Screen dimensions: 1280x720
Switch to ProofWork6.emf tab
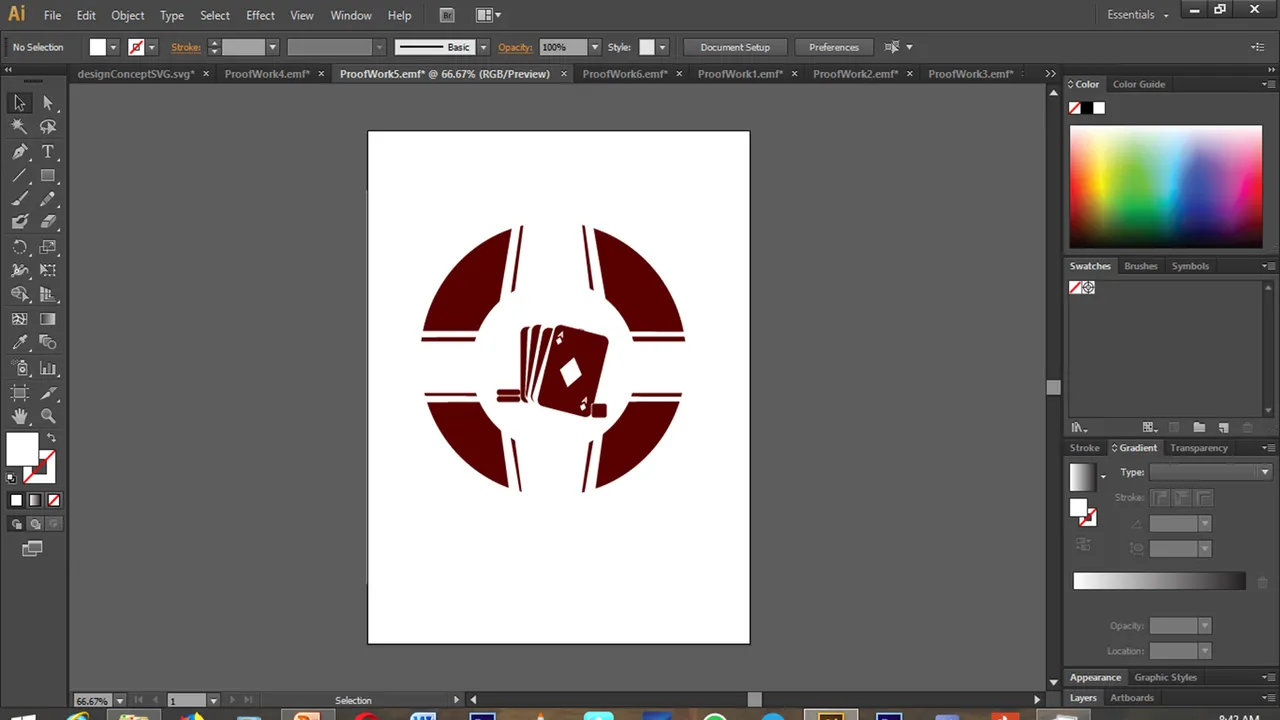tap(624, 74)
